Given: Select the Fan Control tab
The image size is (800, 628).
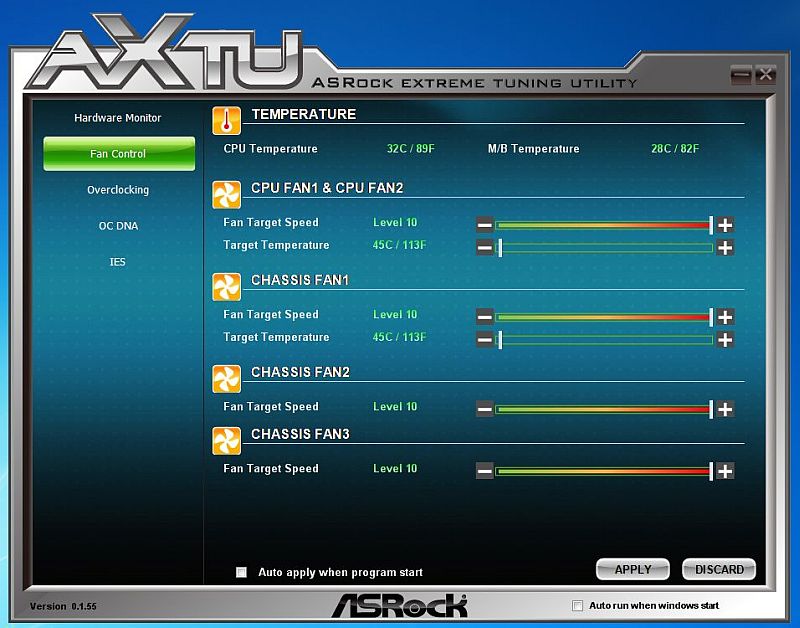Looking at the screenshot, I should click(x=119, y=154).
